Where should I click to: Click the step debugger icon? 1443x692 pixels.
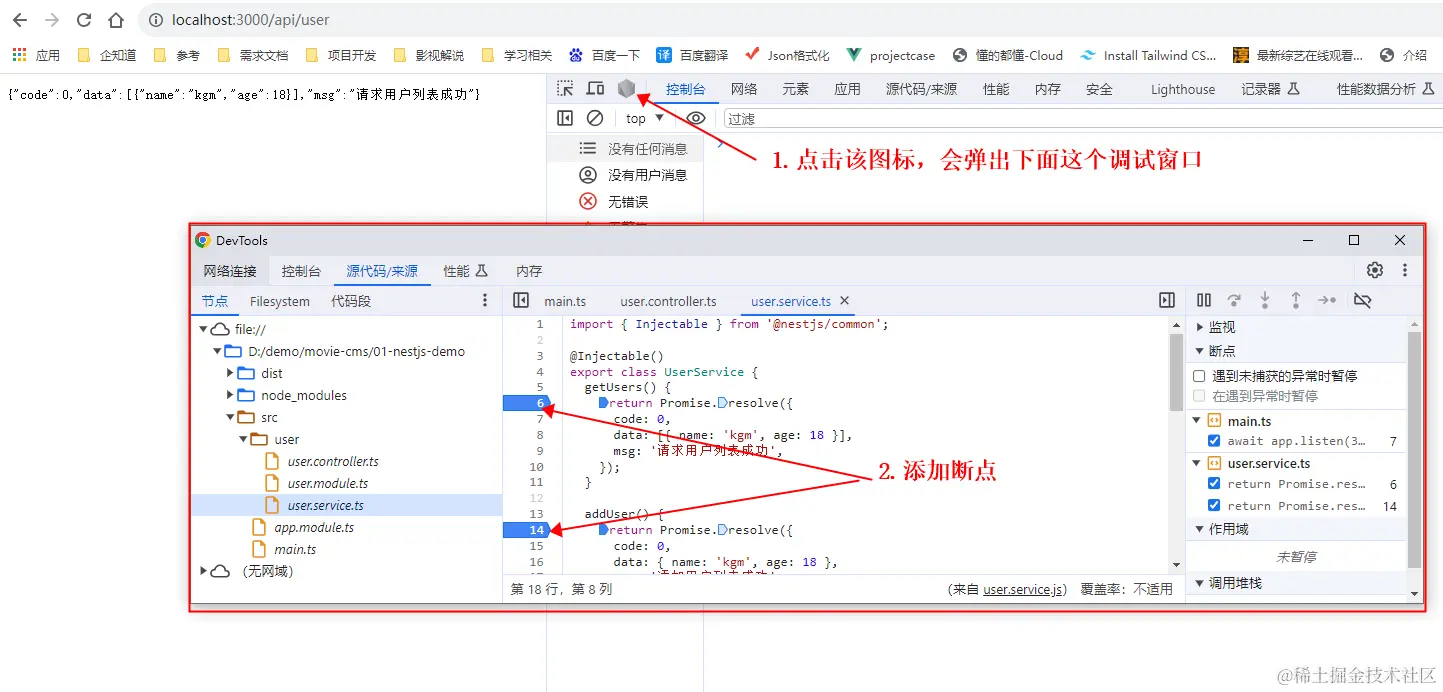tap(1327, 300)
